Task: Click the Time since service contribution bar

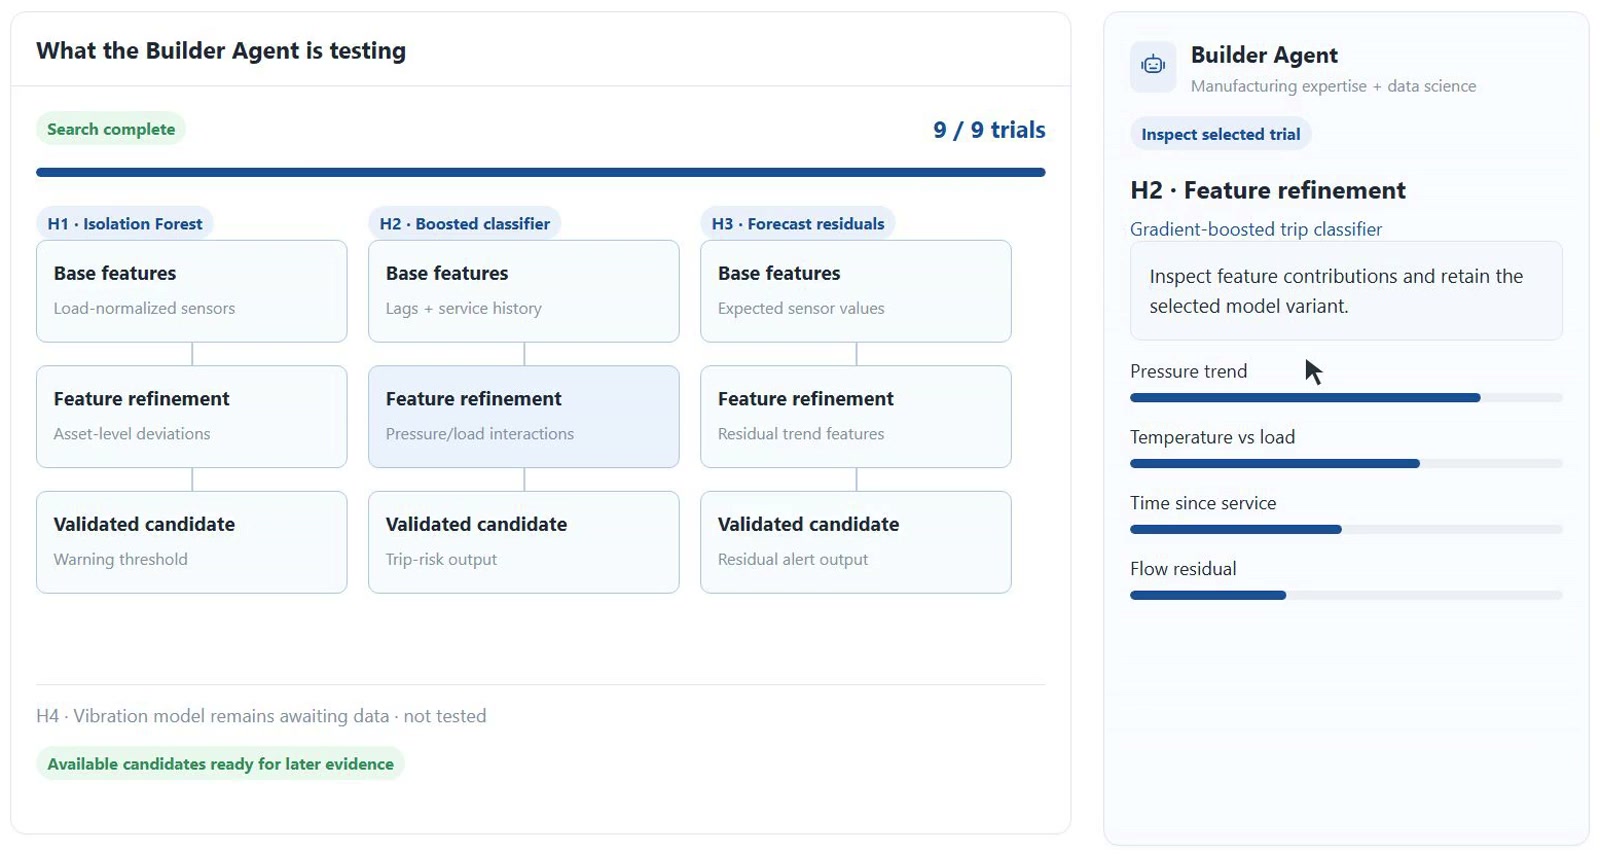Action: [x=1346, y=530]
